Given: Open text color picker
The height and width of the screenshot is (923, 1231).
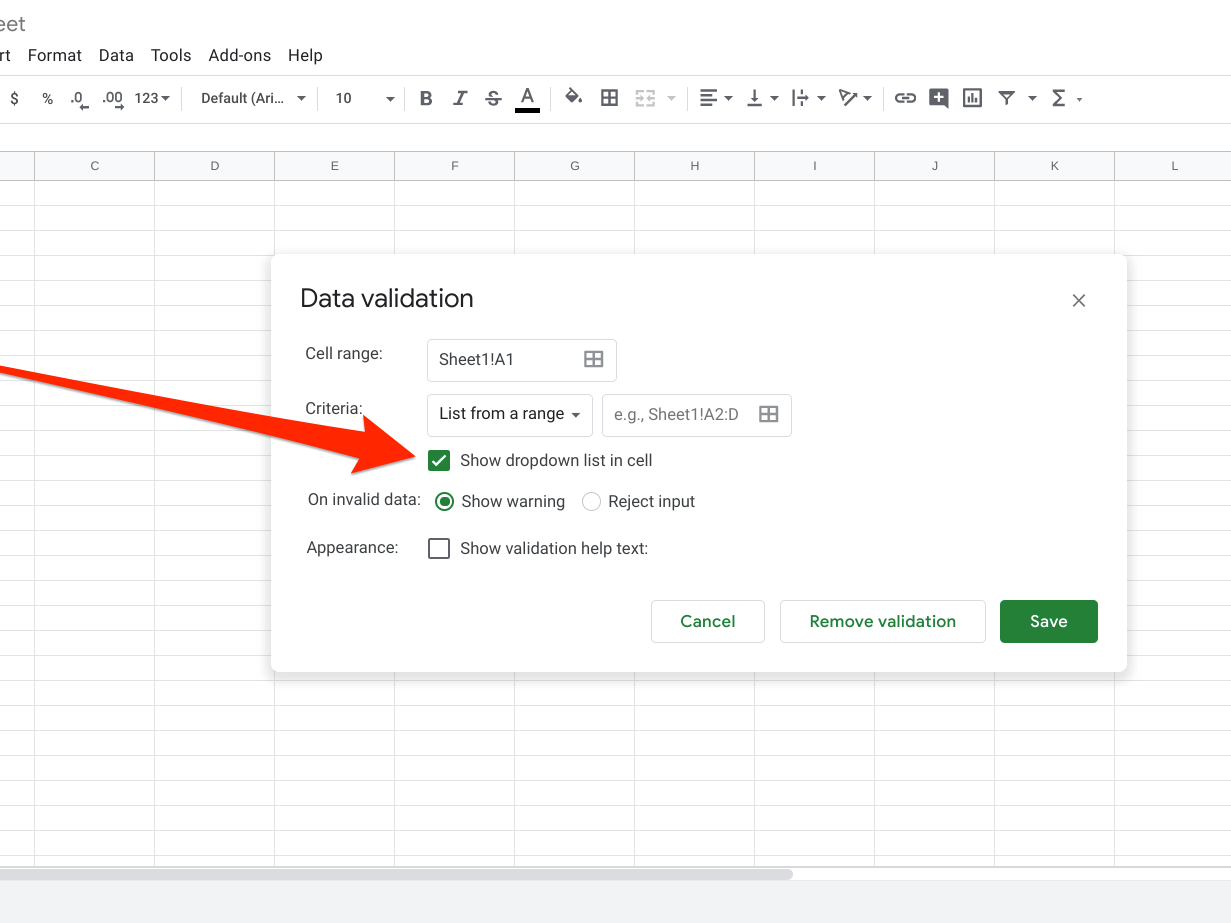Looking at the screenshot, I should 527,98.
